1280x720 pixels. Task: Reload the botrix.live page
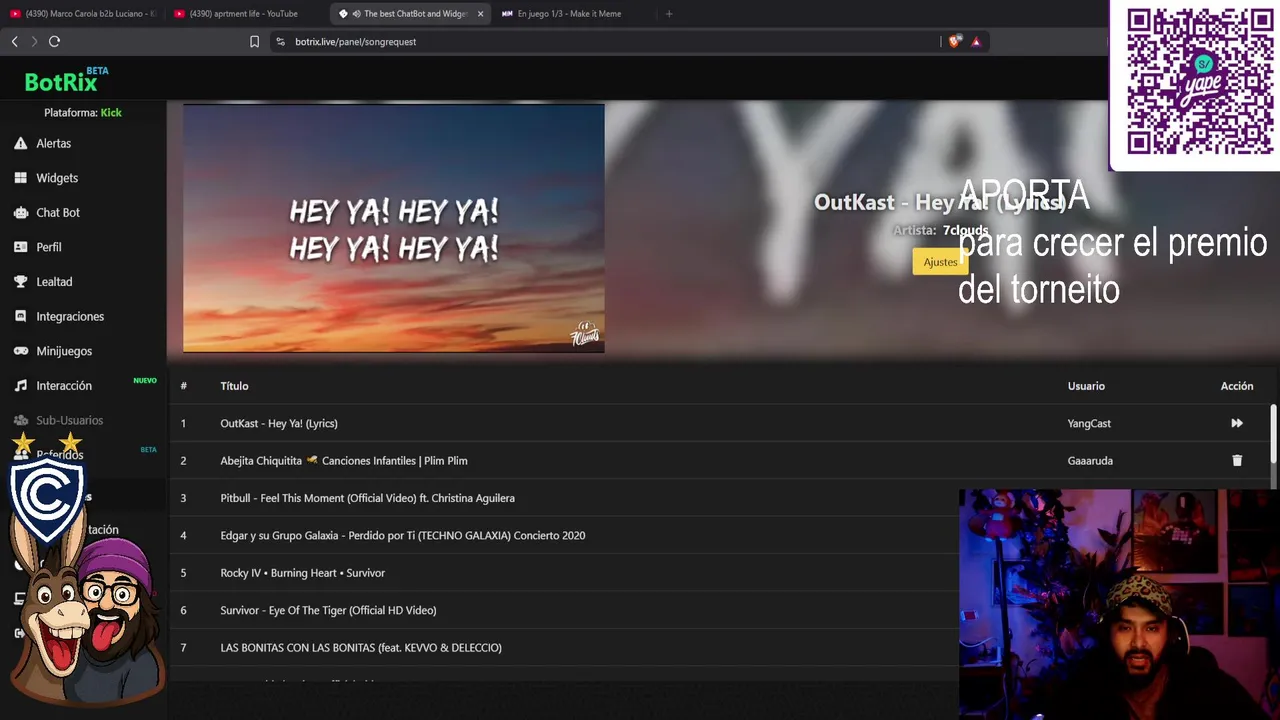[x=54, y=41]
